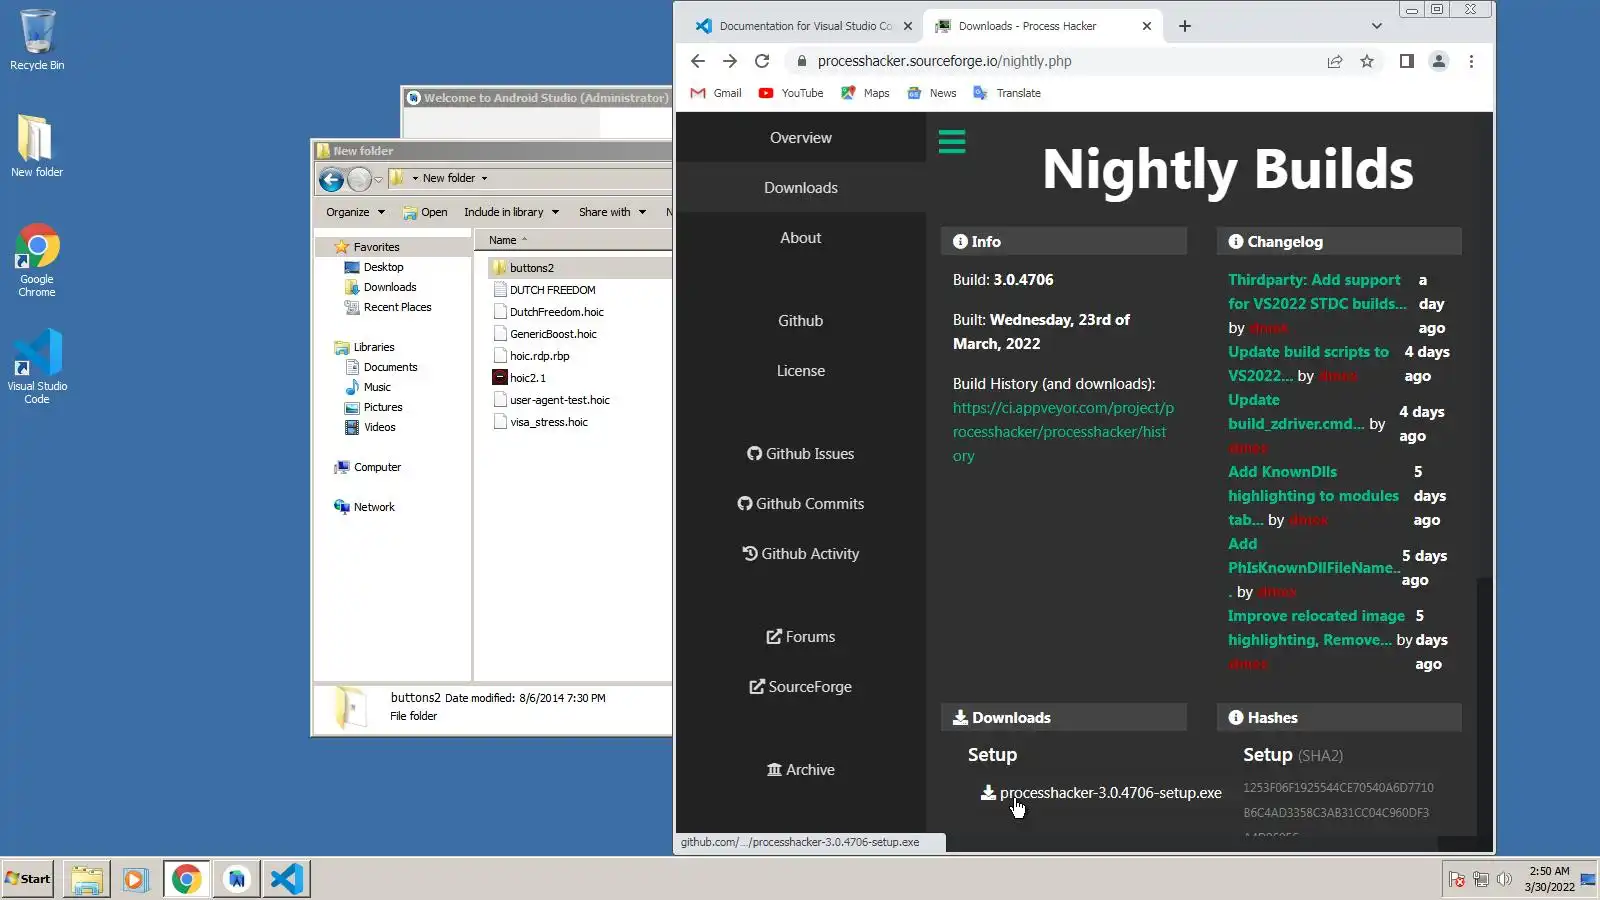Open the News bookmark

pos(932,93)
